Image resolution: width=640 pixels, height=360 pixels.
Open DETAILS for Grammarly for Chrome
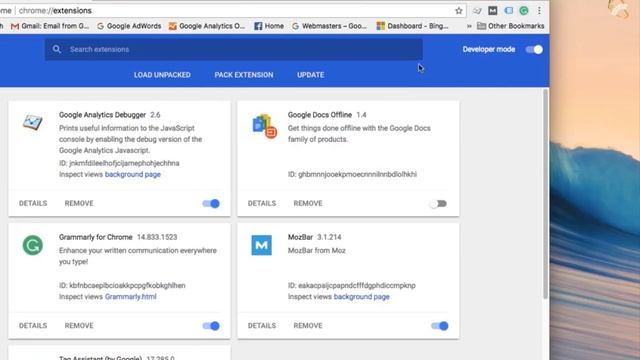33,326
